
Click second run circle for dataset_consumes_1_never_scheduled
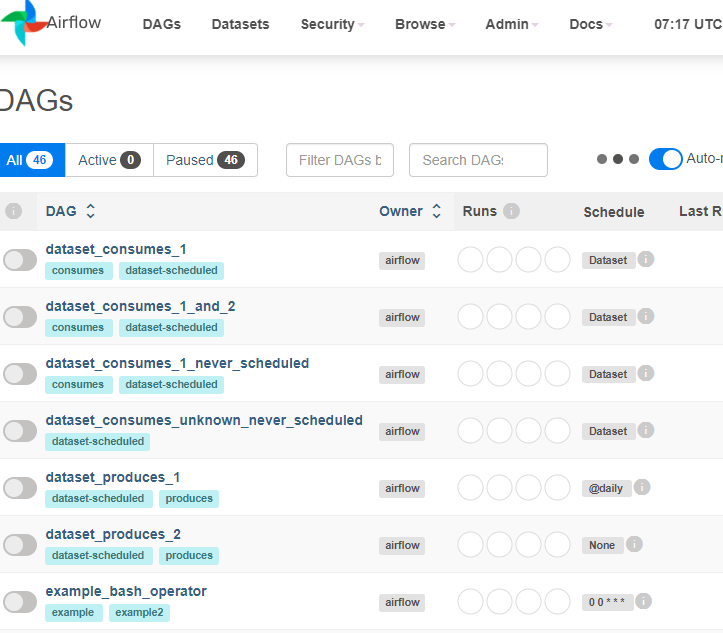[x=499, y=374]
